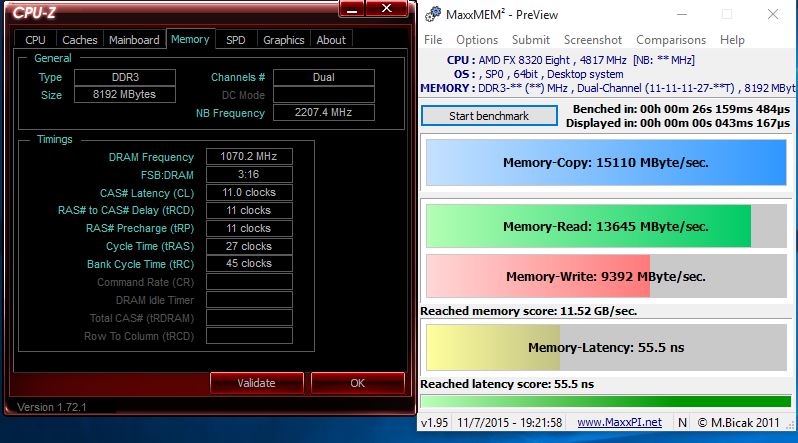Minimize the MaxxMEM window
The width and height of the screenshot is (798, 443).
pos(681,15)
